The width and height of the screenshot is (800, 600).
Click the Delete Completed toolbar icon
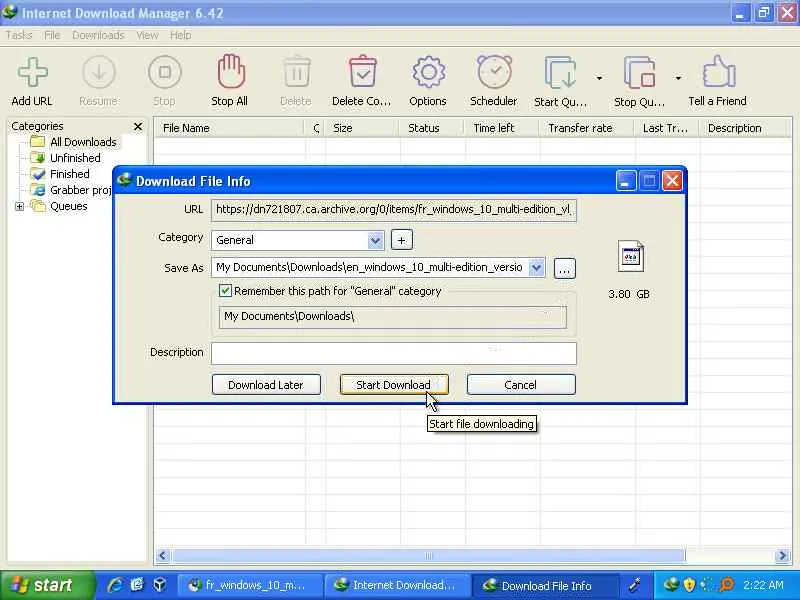click(362, 71)
